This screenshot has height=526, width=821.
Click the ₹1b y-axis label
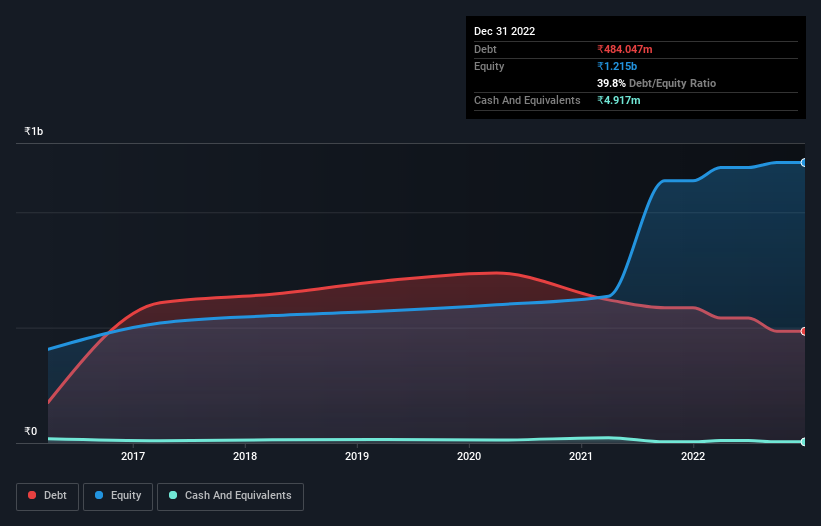[34, 131]
